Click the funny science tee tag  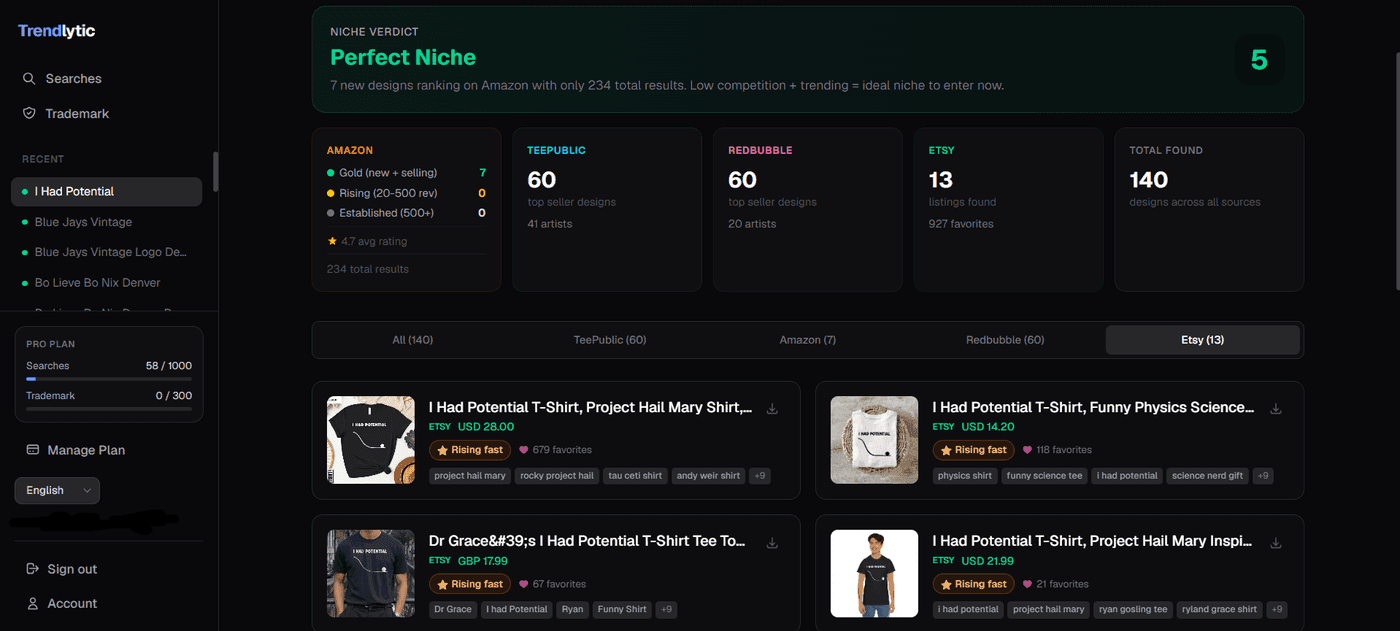(x=1045, y=476)
